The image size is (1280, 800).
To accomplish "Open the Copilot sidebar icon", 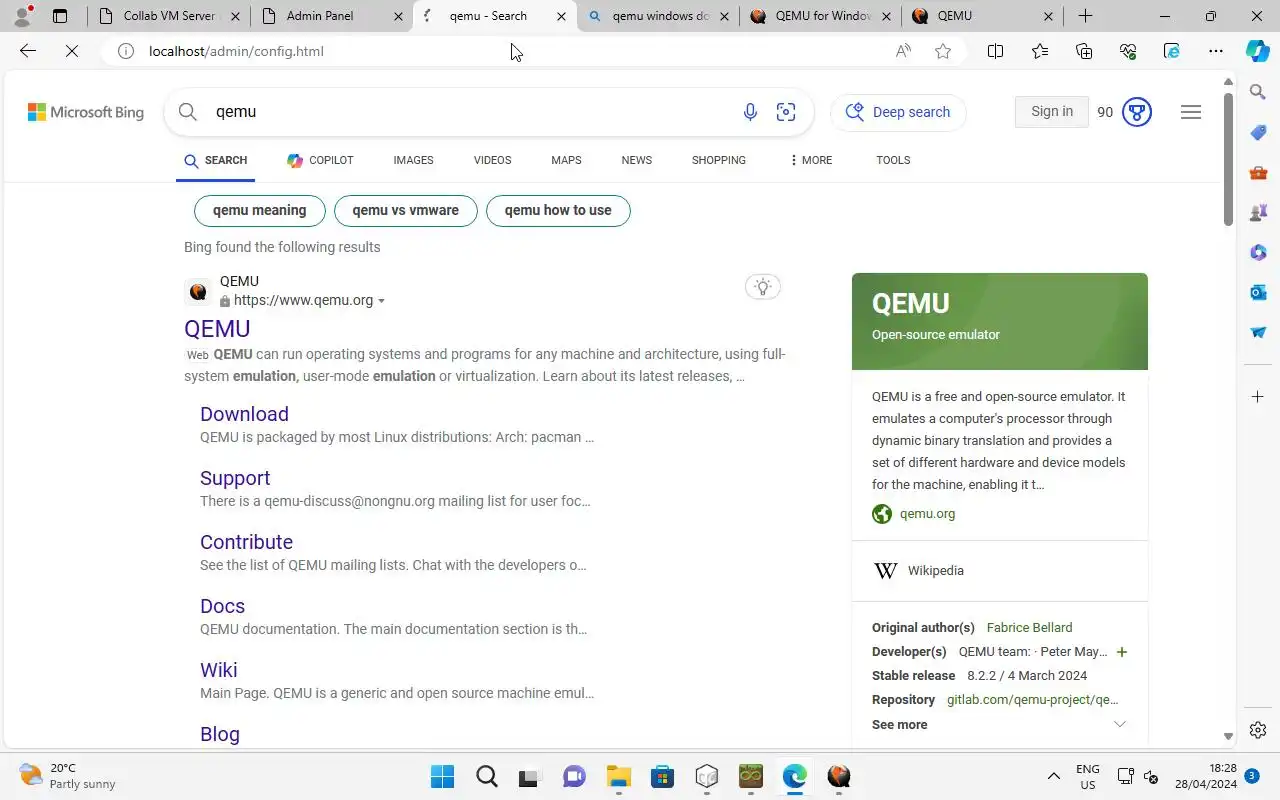I will click(x=1258, y=51).
